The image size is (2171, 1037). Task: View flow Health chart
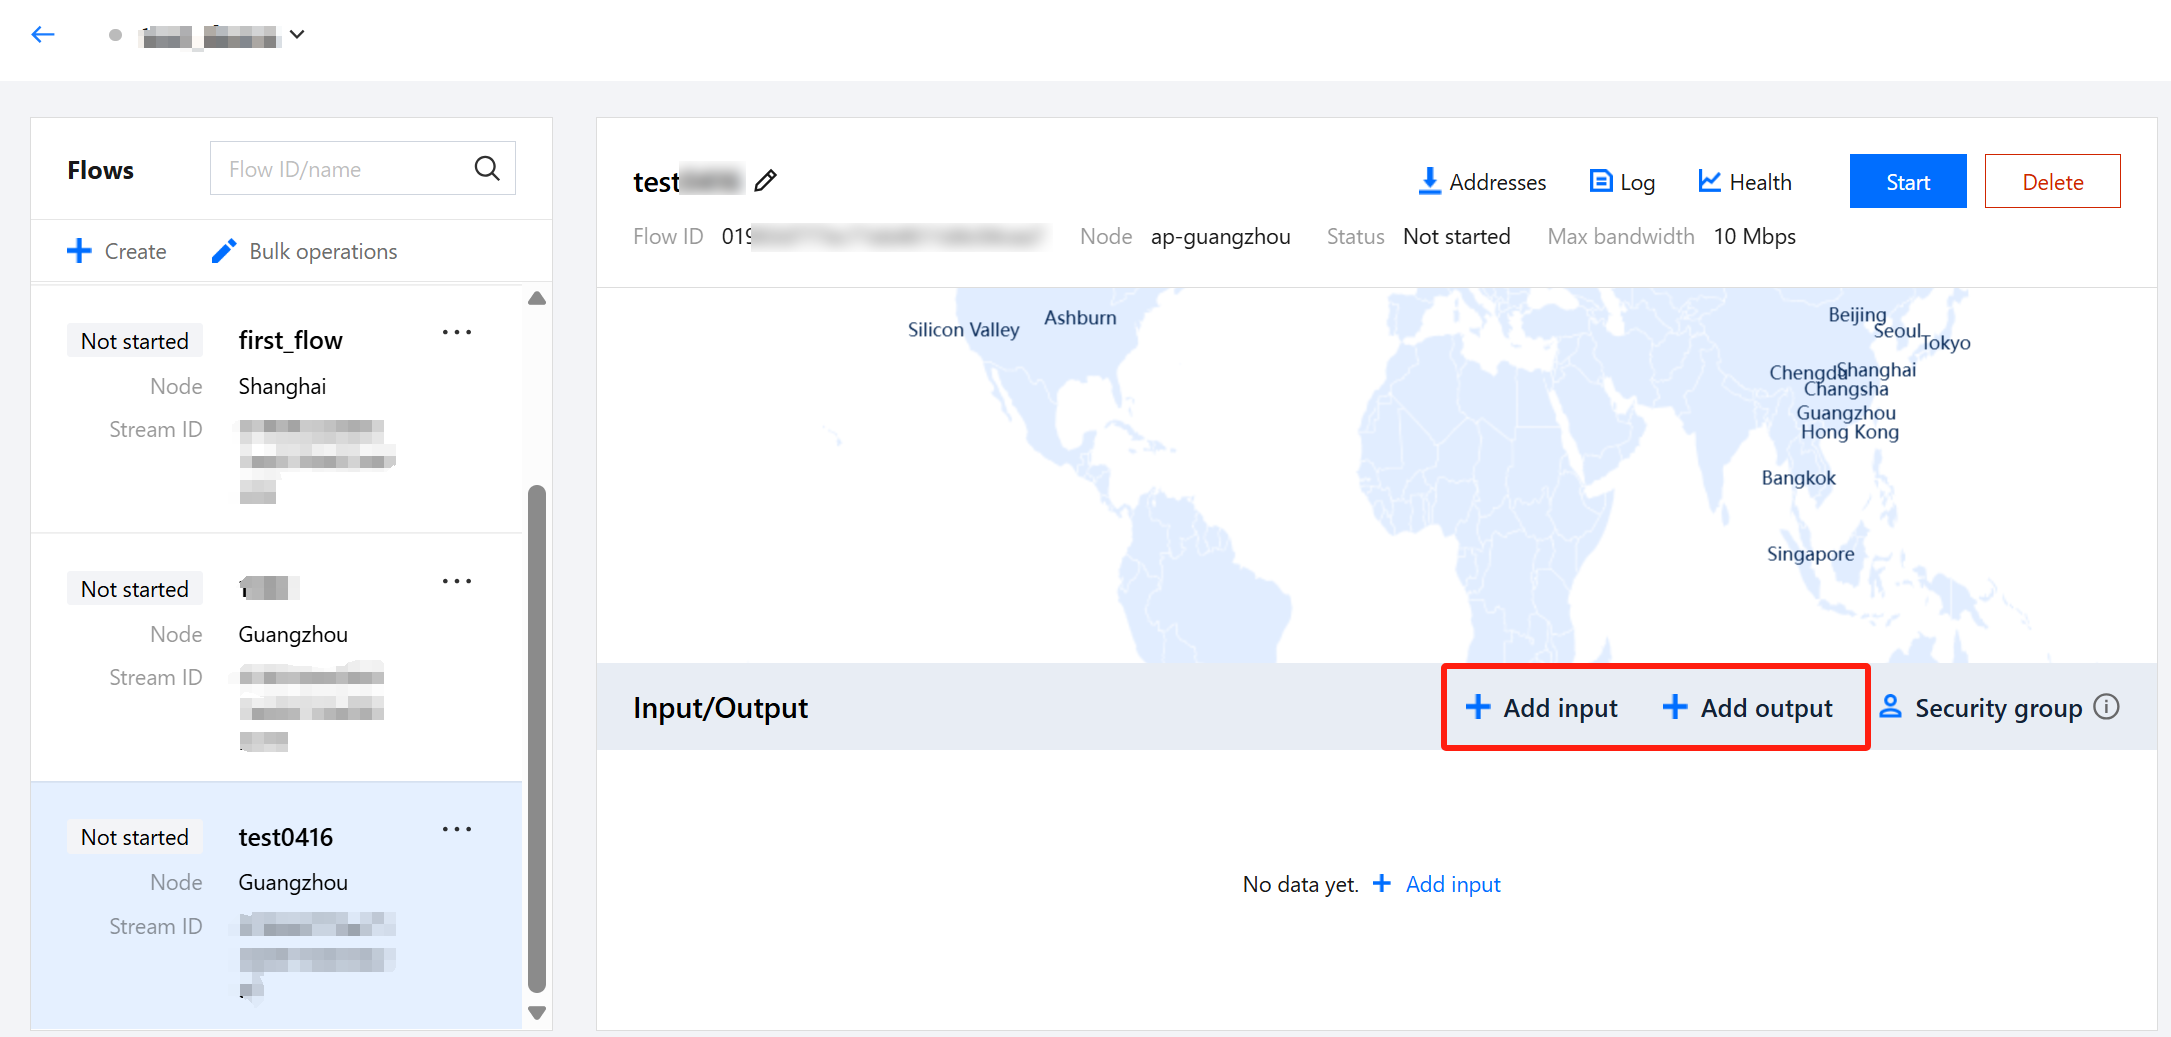(1745, 182)
